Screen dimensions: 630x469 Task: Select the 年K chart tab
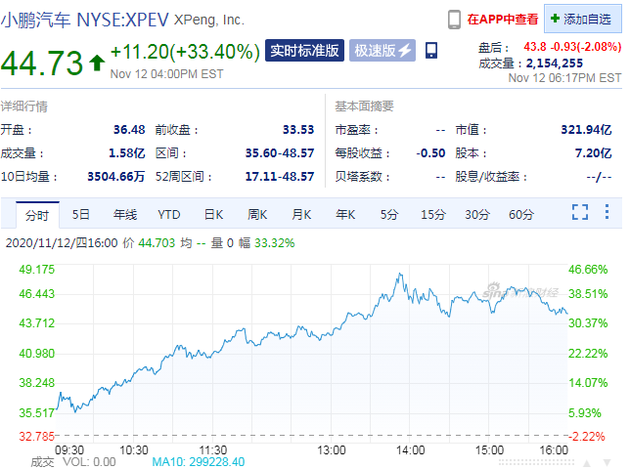(x=346, y=215)
